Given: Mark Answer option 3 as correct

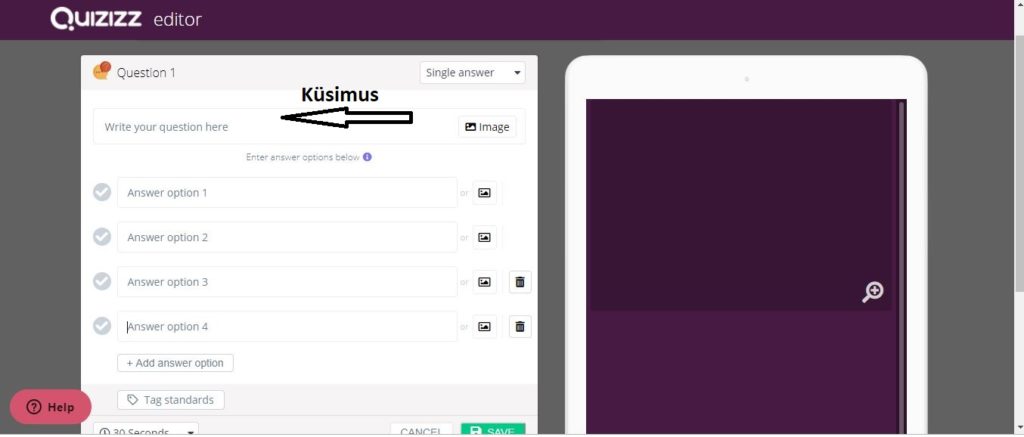Looking at the screenshot, I should (102, 281).
